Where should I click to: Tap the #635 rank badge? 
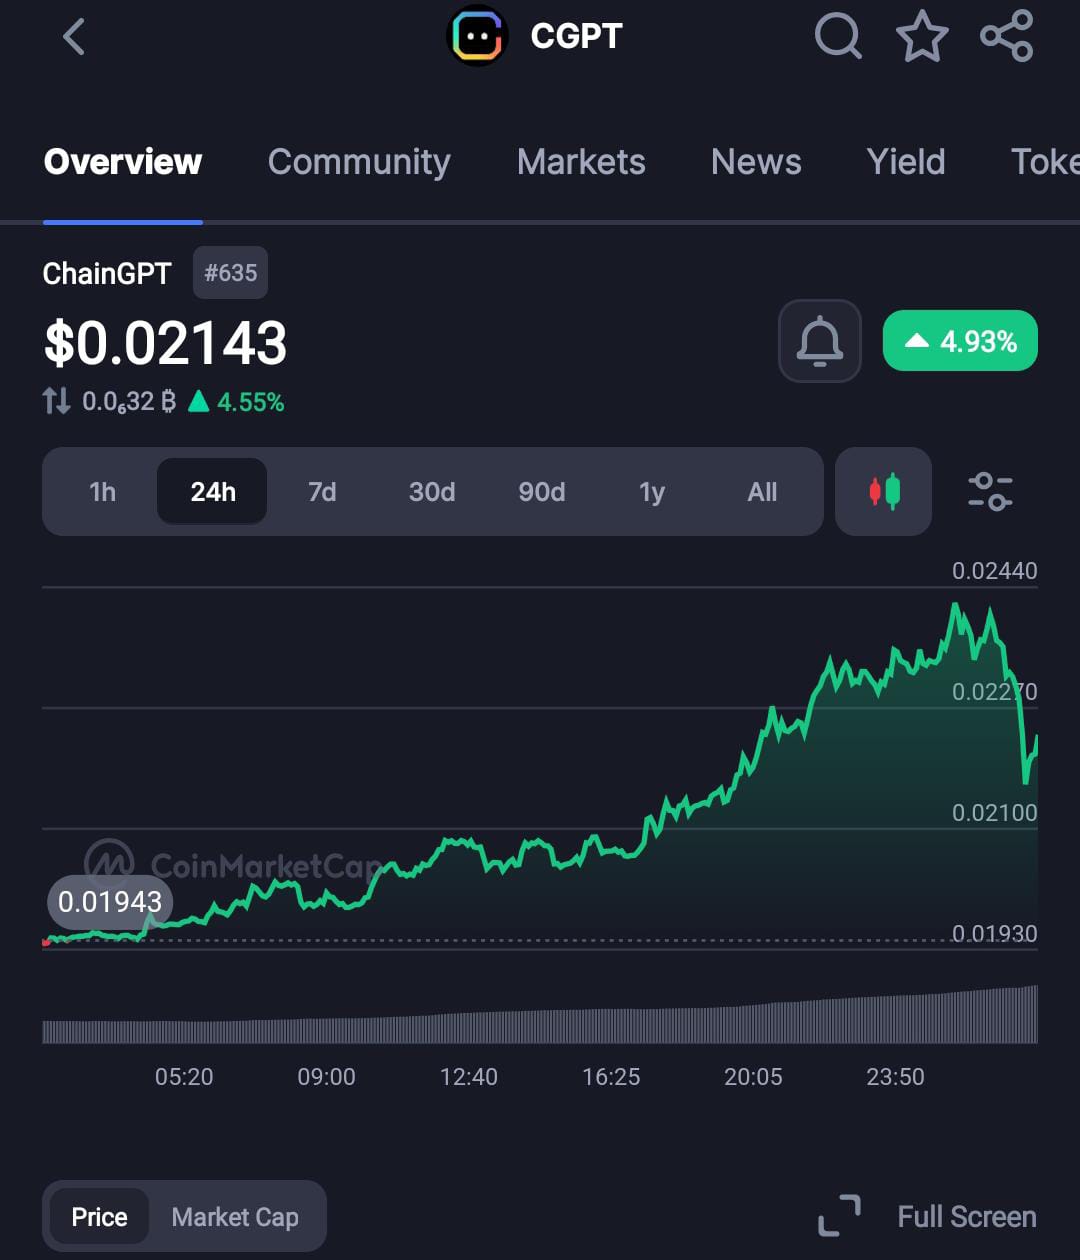pyautogui.click(x=230, y=273)
